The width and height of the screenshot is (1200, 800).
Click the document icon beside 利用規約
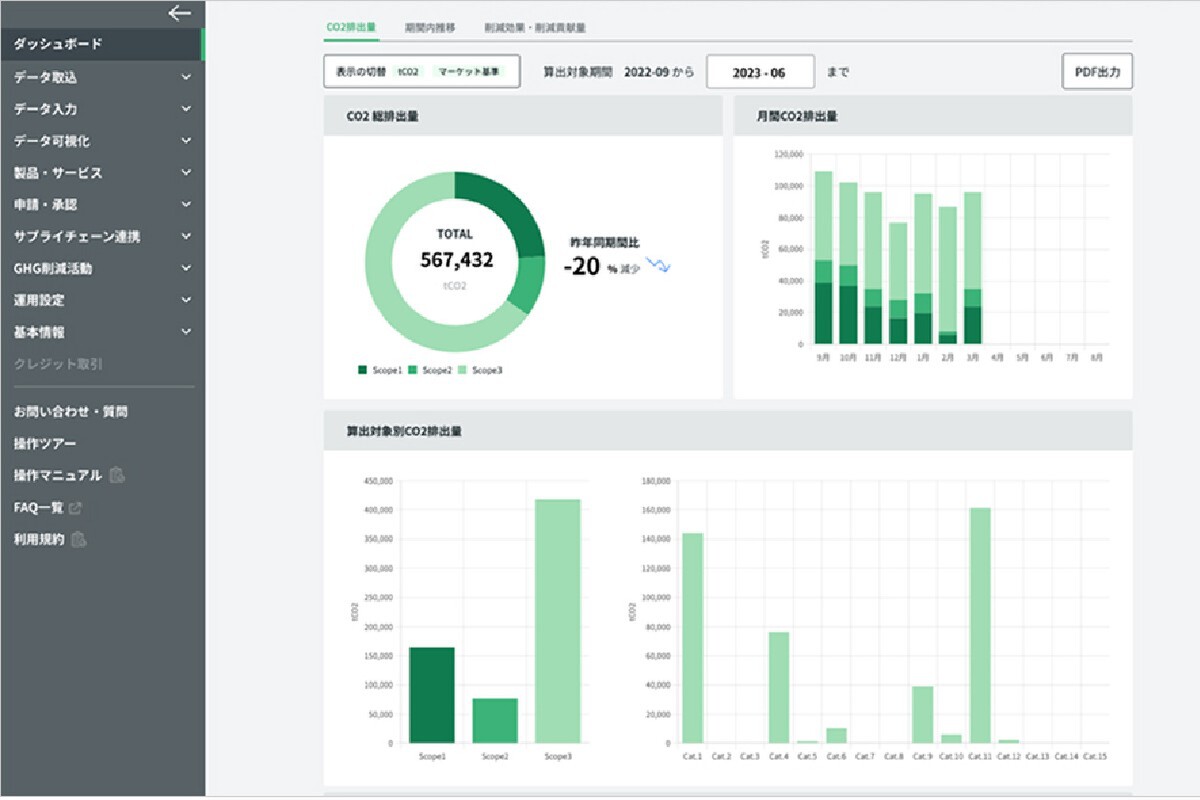point(79,540)
